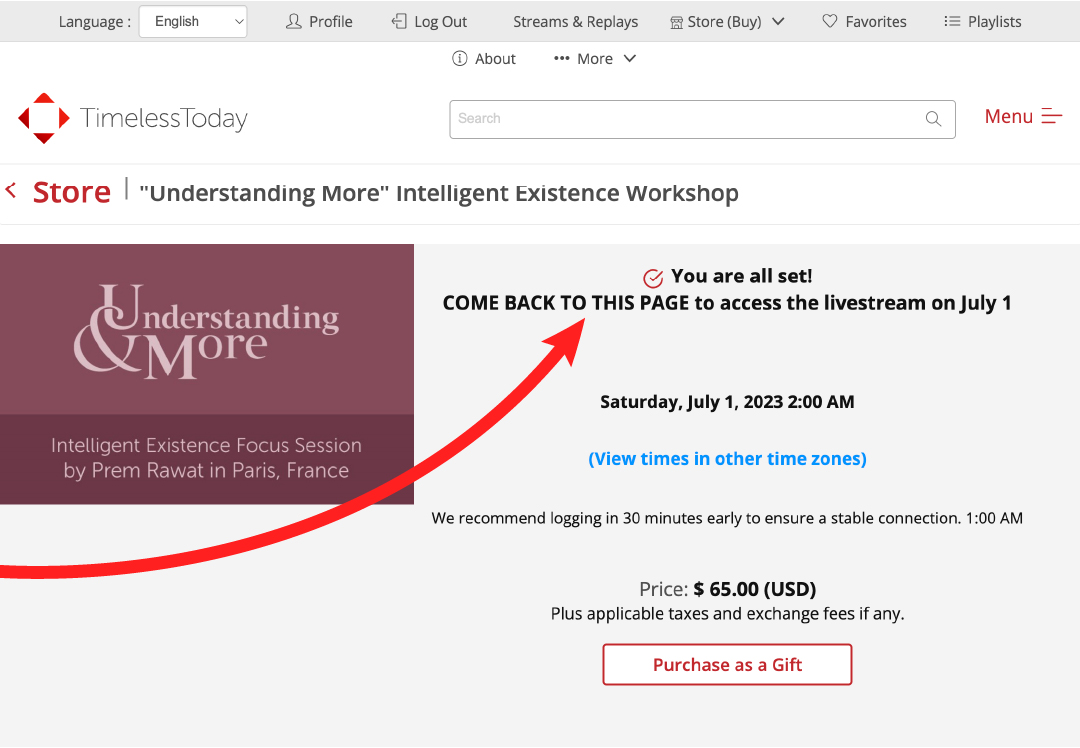
Task: Click the red Store breadcrumb link
Action: [72, 191]
